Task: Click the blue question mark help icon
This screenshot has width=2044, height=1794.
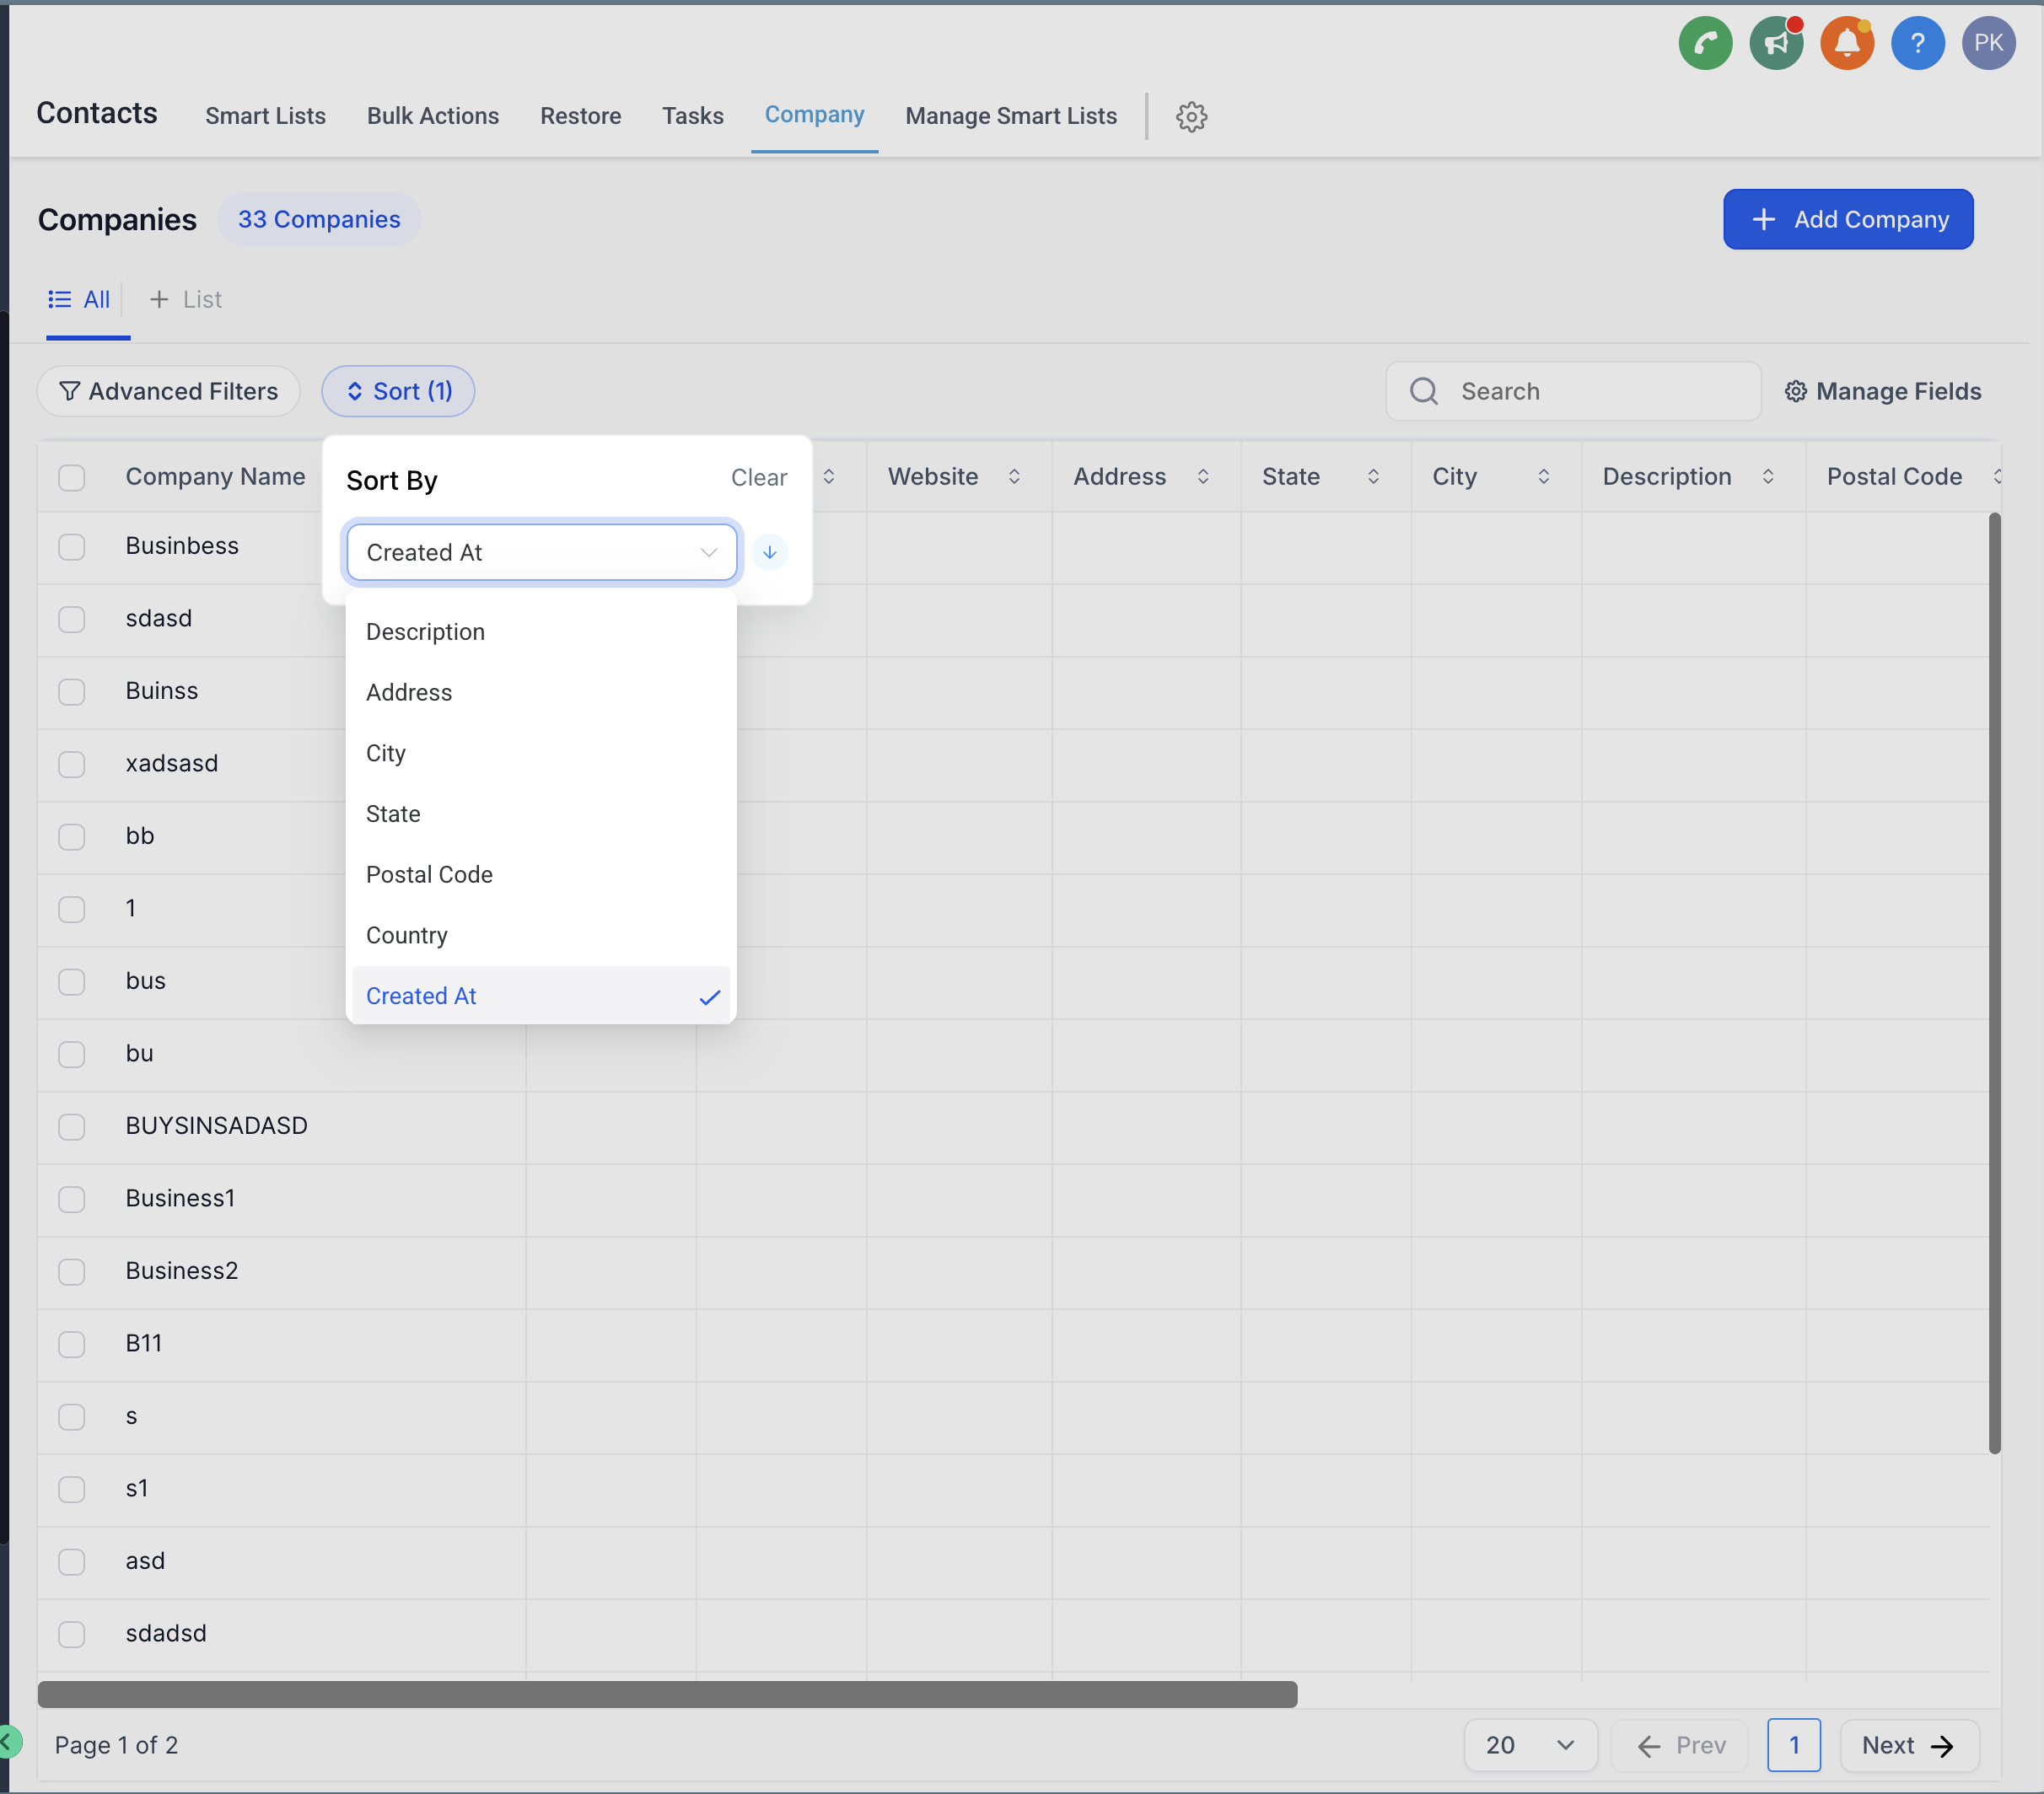Action: tap(1917, 43)
